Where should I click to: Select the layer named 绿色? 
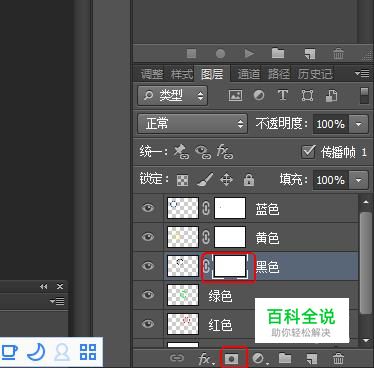[220, 296]
